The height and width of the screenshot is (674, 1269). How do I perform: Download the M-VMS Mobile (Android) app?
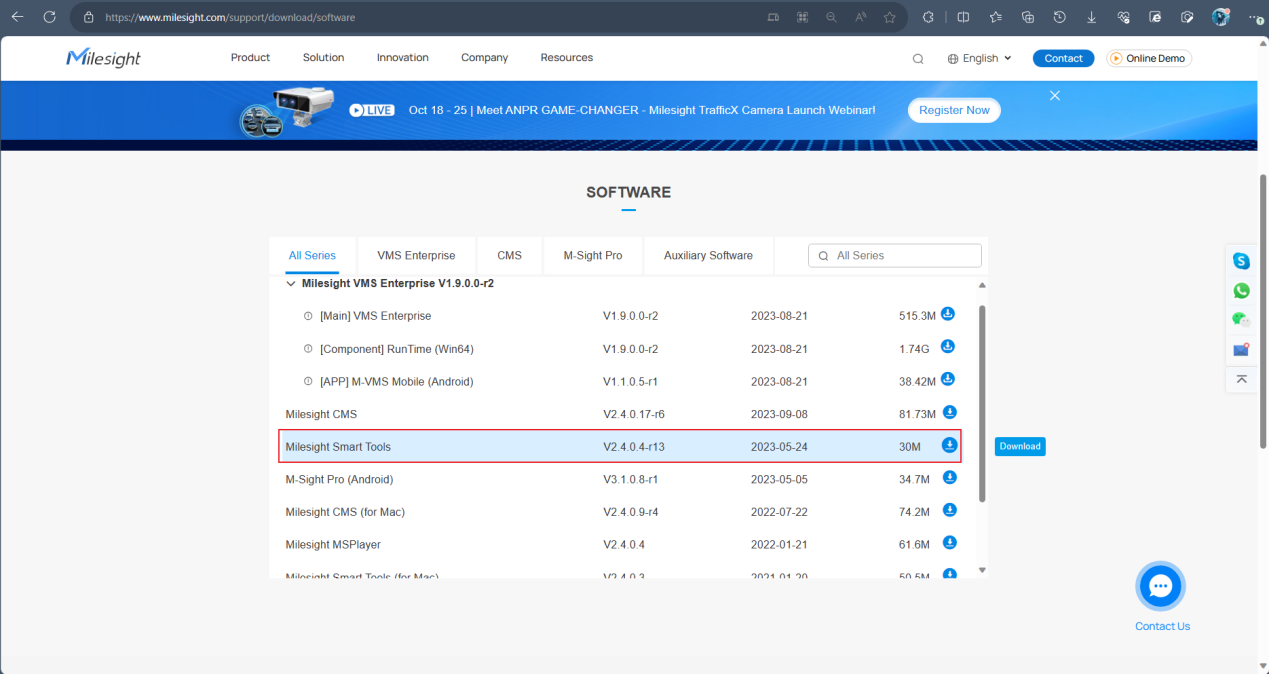click(x=948, y=379)
